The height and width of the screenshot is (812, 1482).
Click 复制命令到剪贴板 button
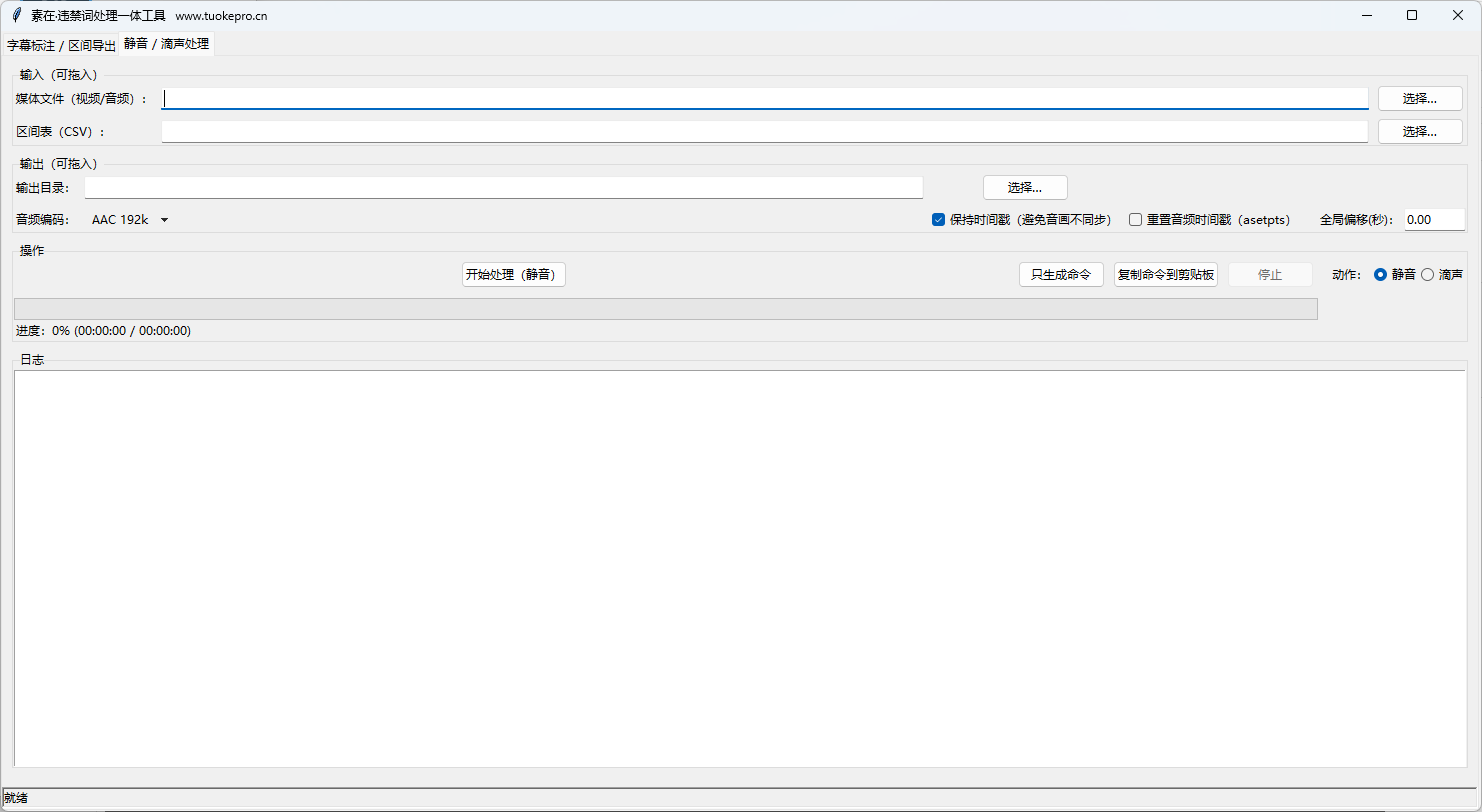tap(1166, 274)
